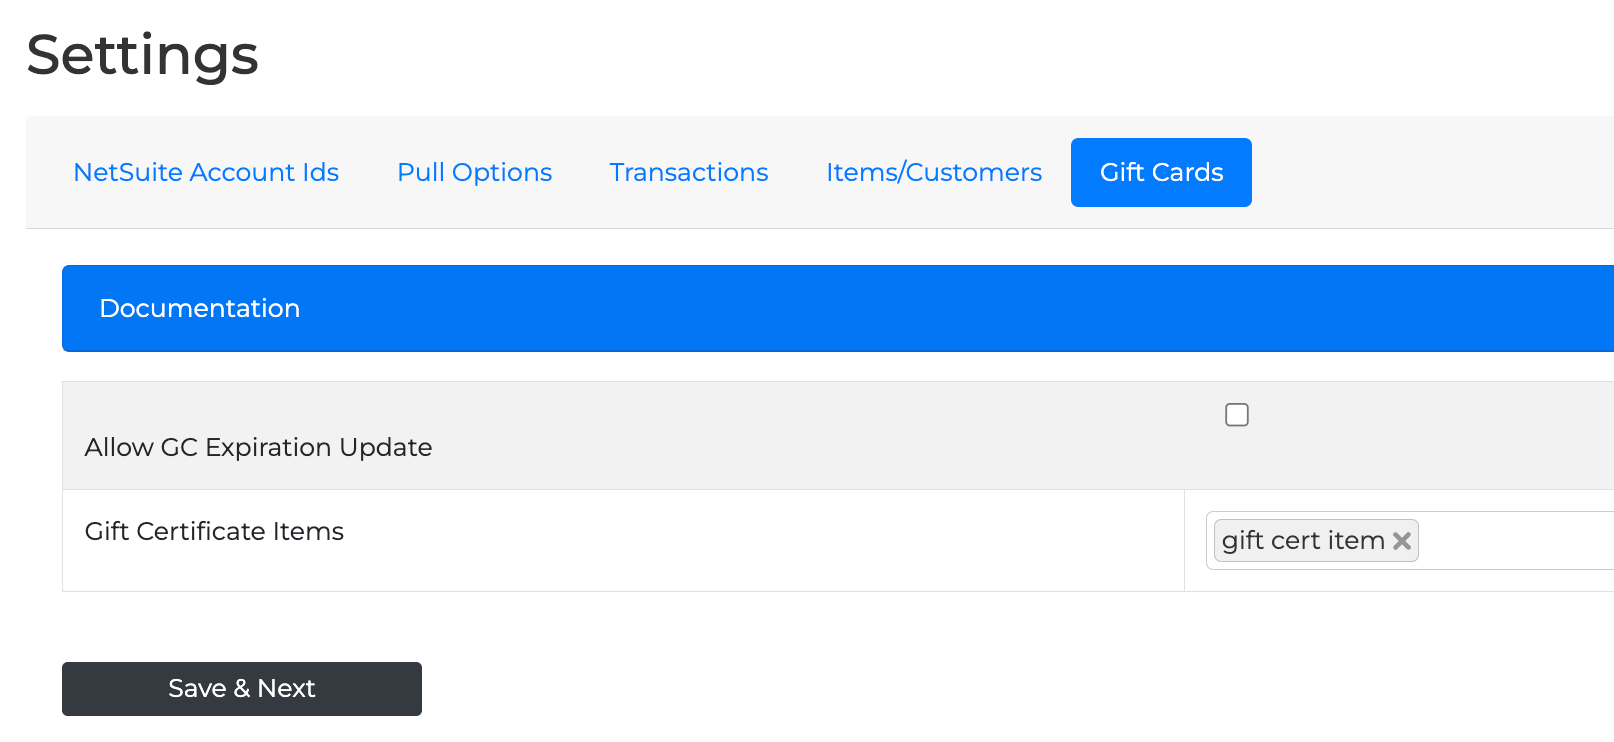Image resolution: width=1614 pixels, height=742 pixels.
Task: Click blank cell under Gift Certificate Items label
Action: [x=500, y=568]
